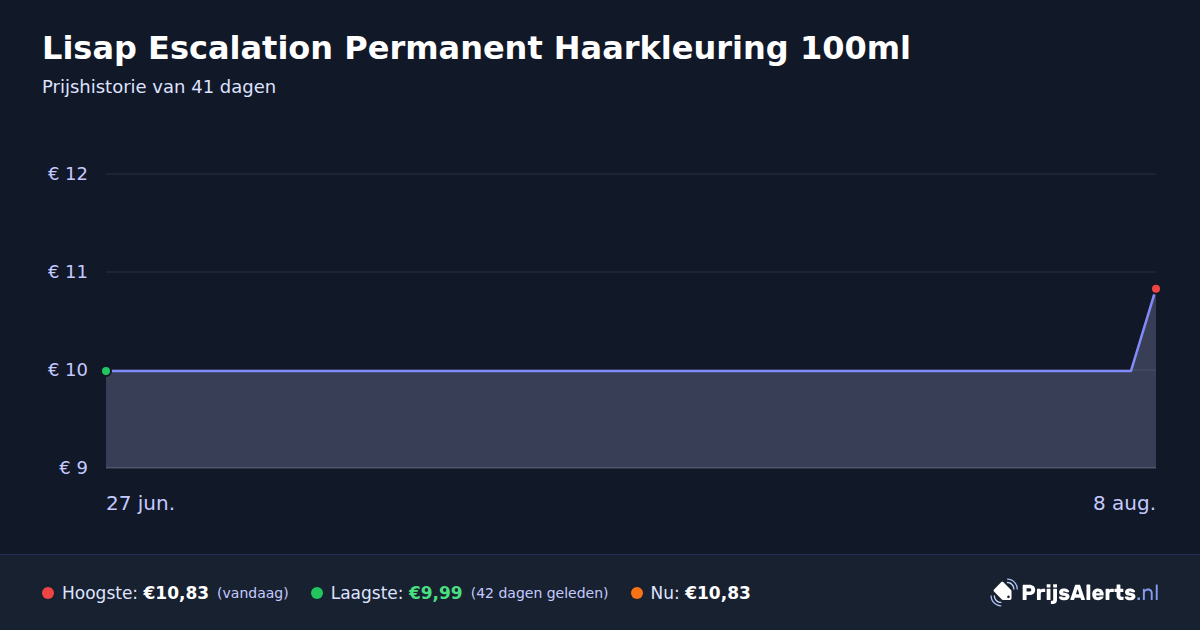Screen dimensions: 1200x630
Task: Click the Prijshistorie van 41 dagen subtitle
Action: click(159, 87)
